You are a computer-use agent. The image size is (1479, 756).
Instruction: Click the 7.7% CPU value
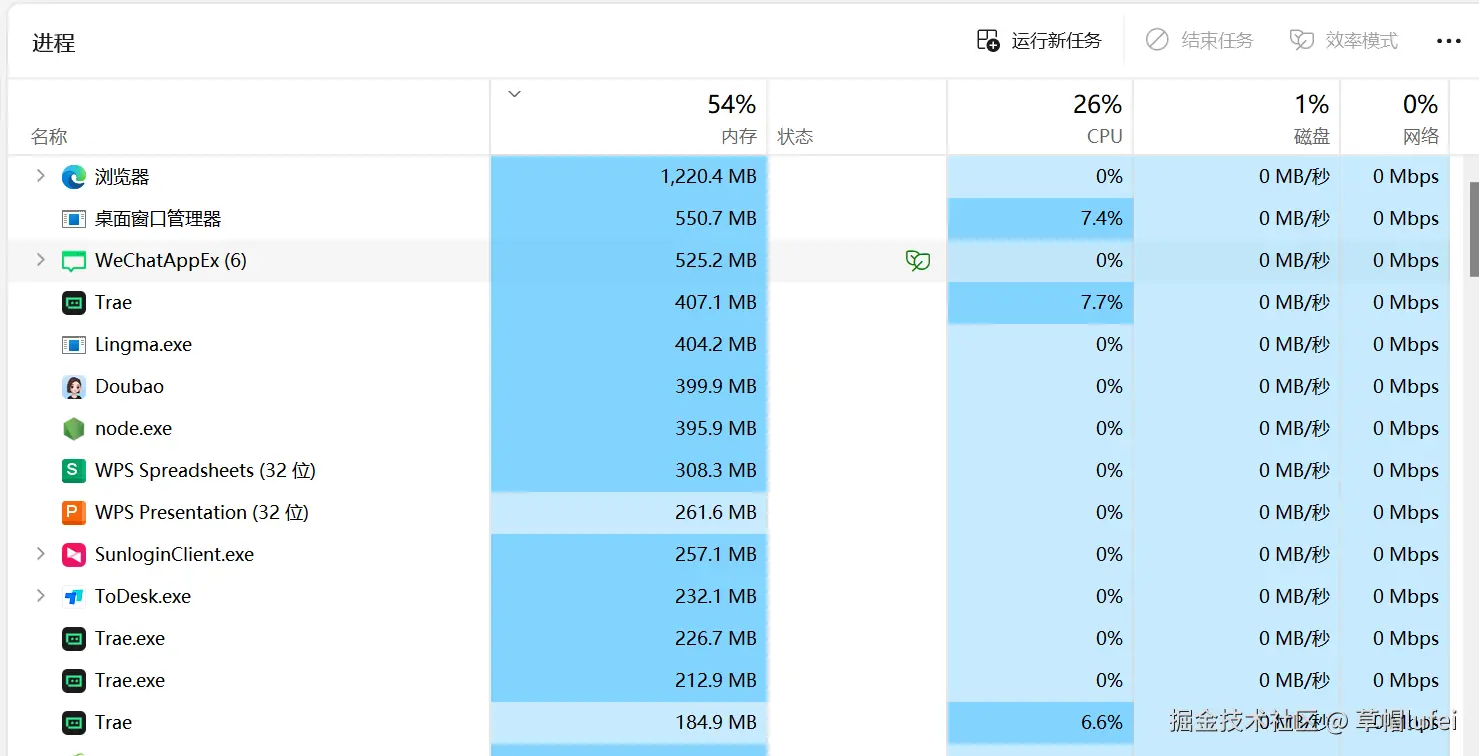coord(1102,303)
